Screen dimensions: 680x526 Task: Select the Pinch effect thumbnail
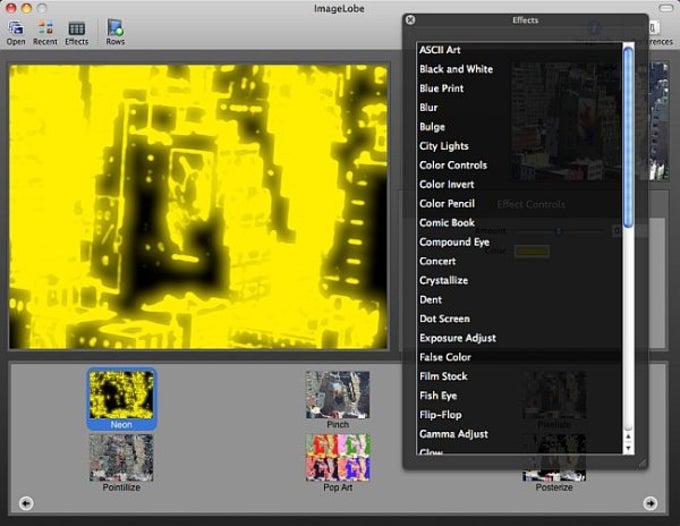tap(337, 399)
